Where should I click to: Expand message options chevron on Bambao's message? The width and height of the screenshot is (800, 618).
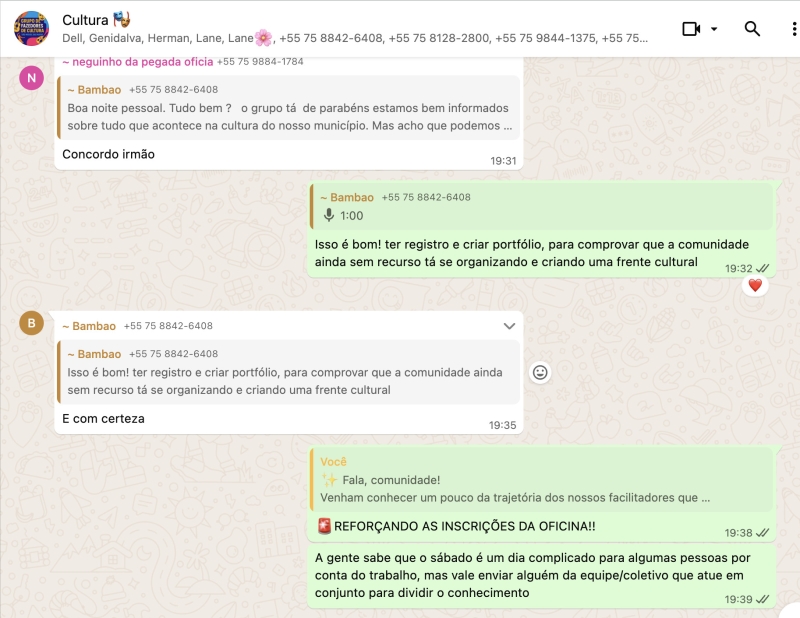[509, 326]
